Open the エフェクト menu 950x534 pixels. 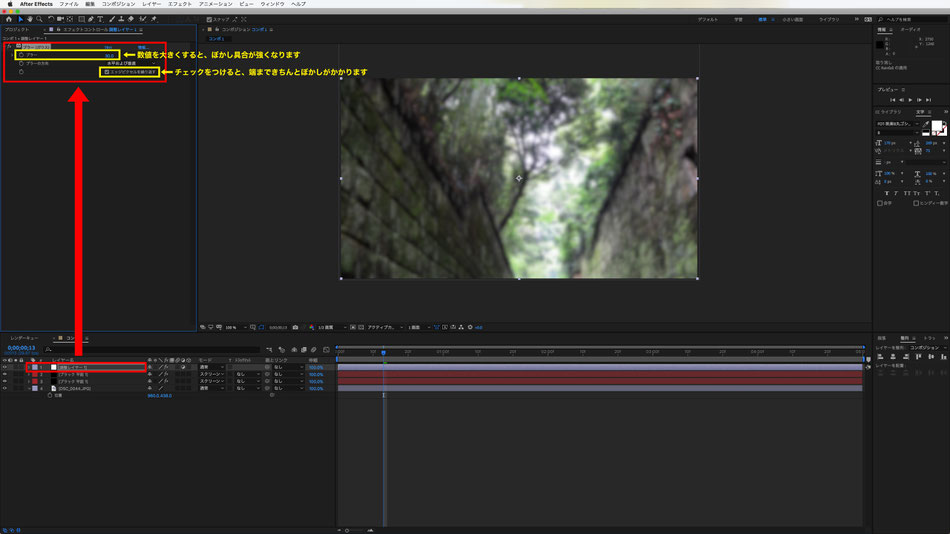179,4
